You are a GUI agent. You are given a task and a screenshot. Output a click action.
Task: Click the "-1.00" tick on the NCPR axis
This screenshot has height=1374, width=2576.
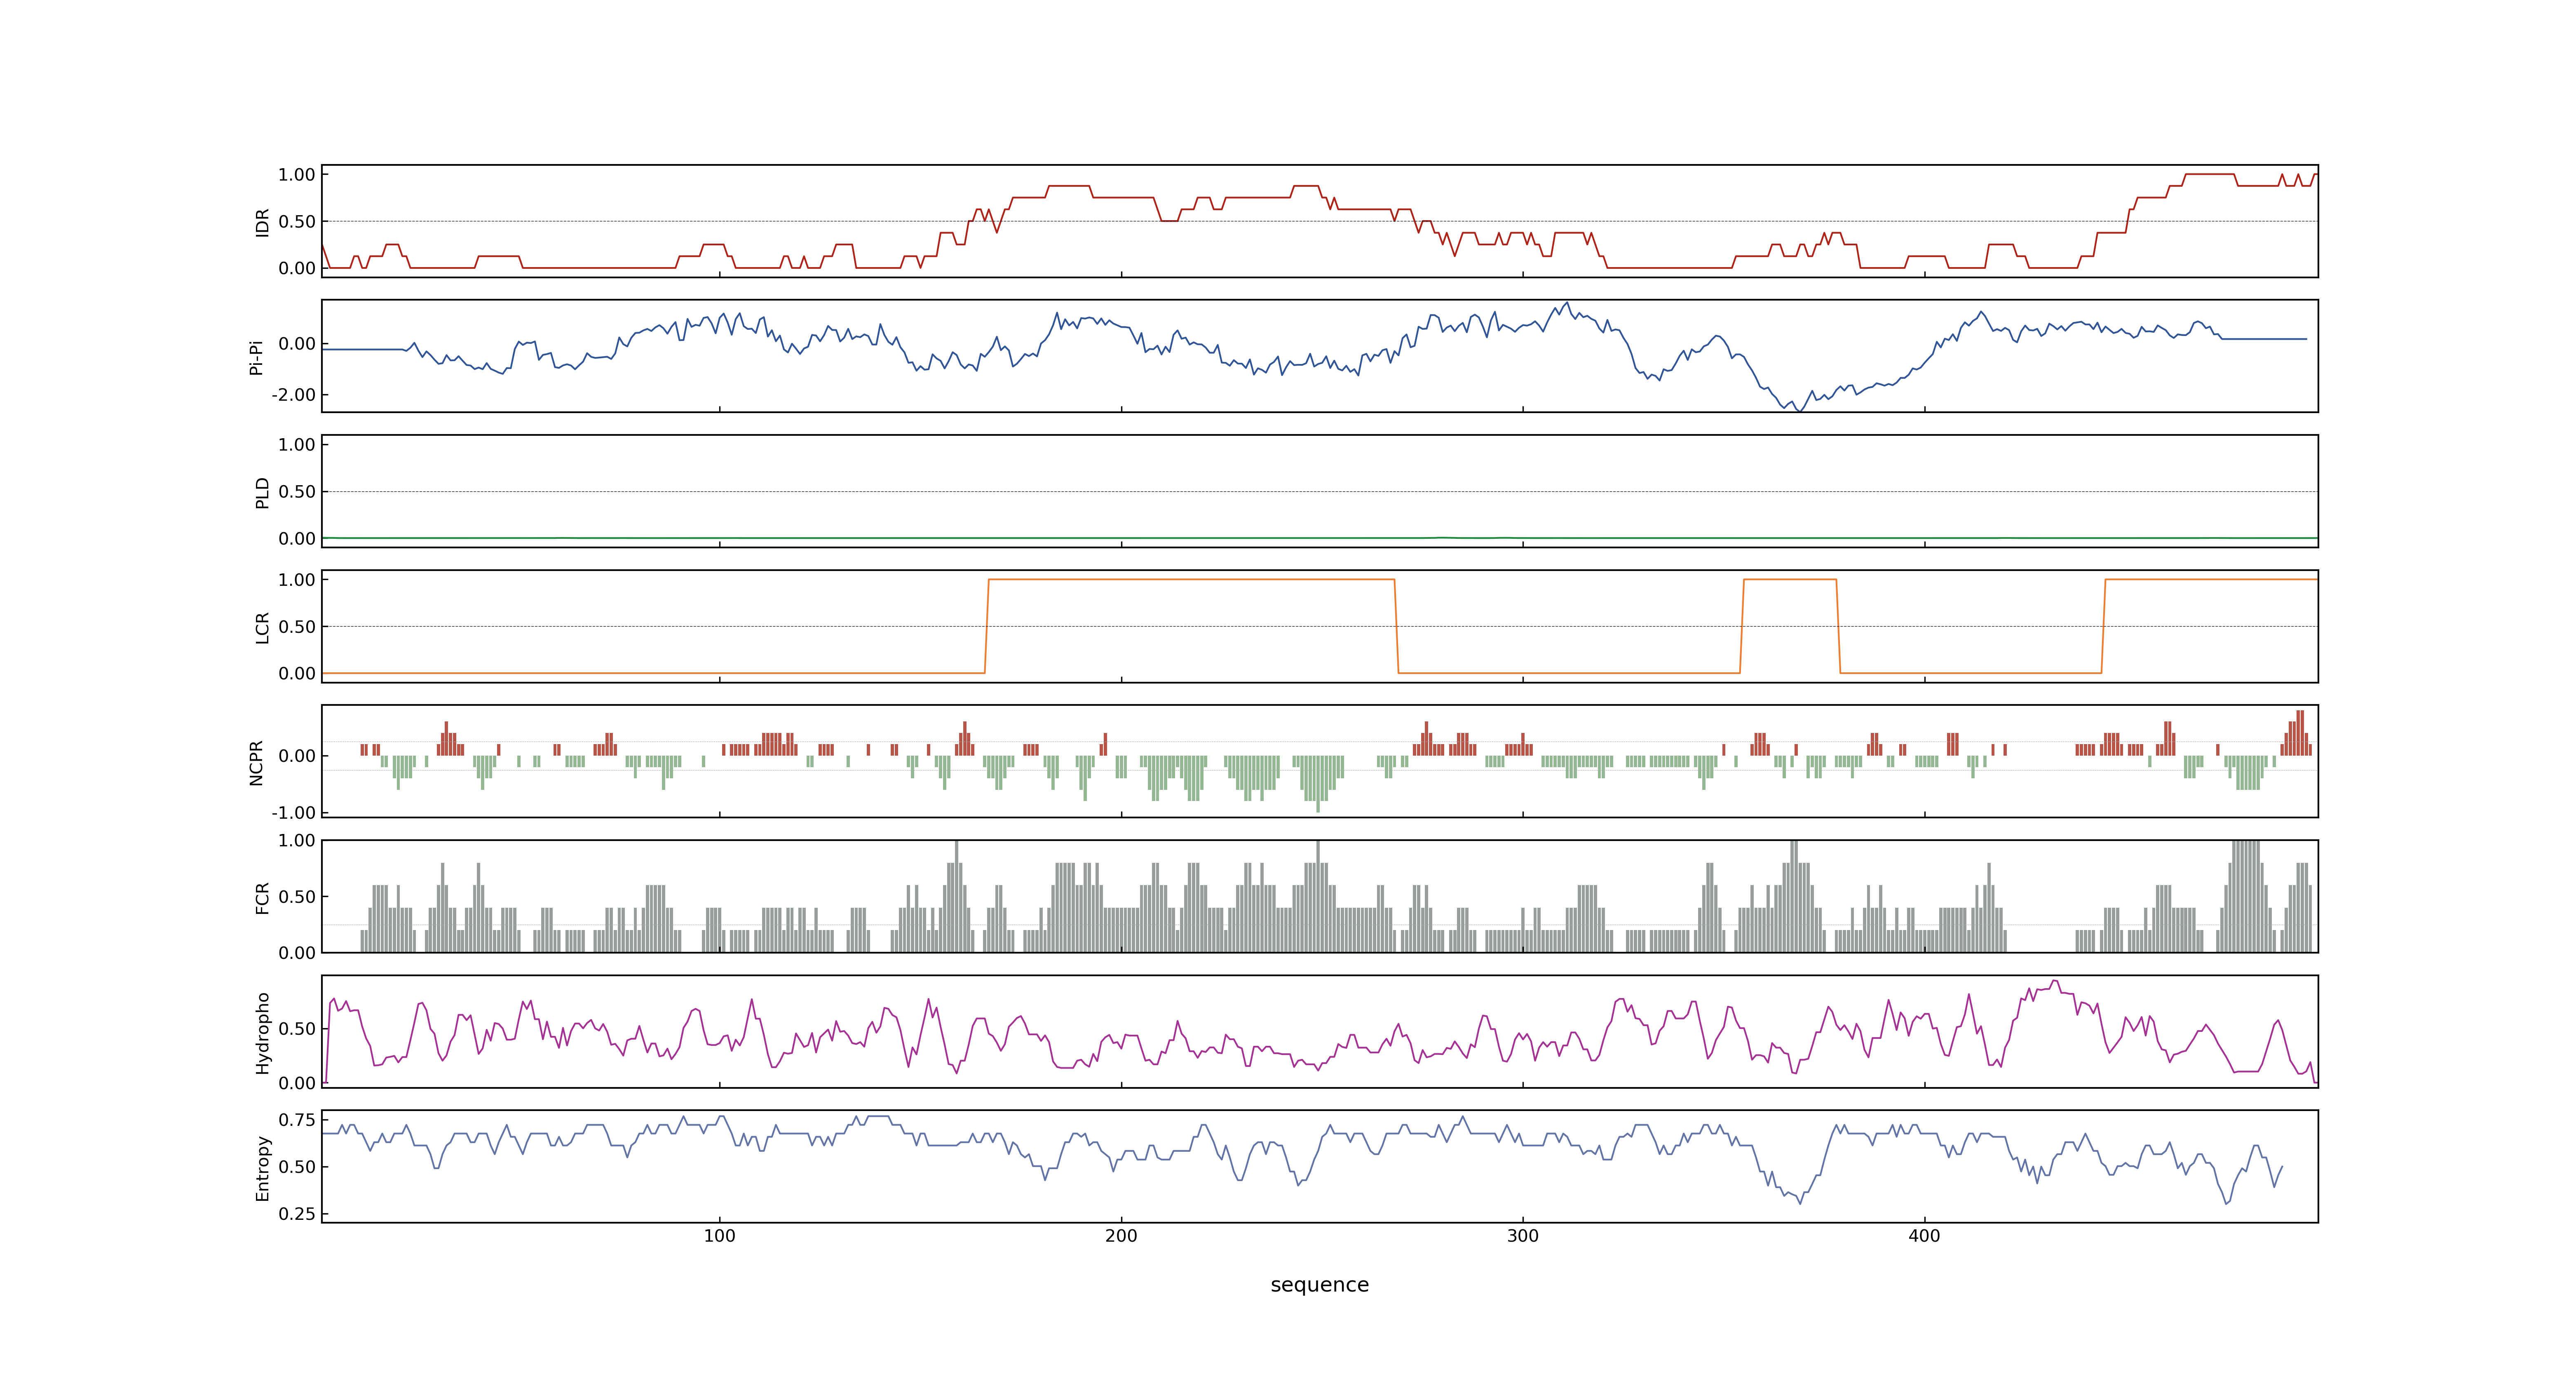293,813
